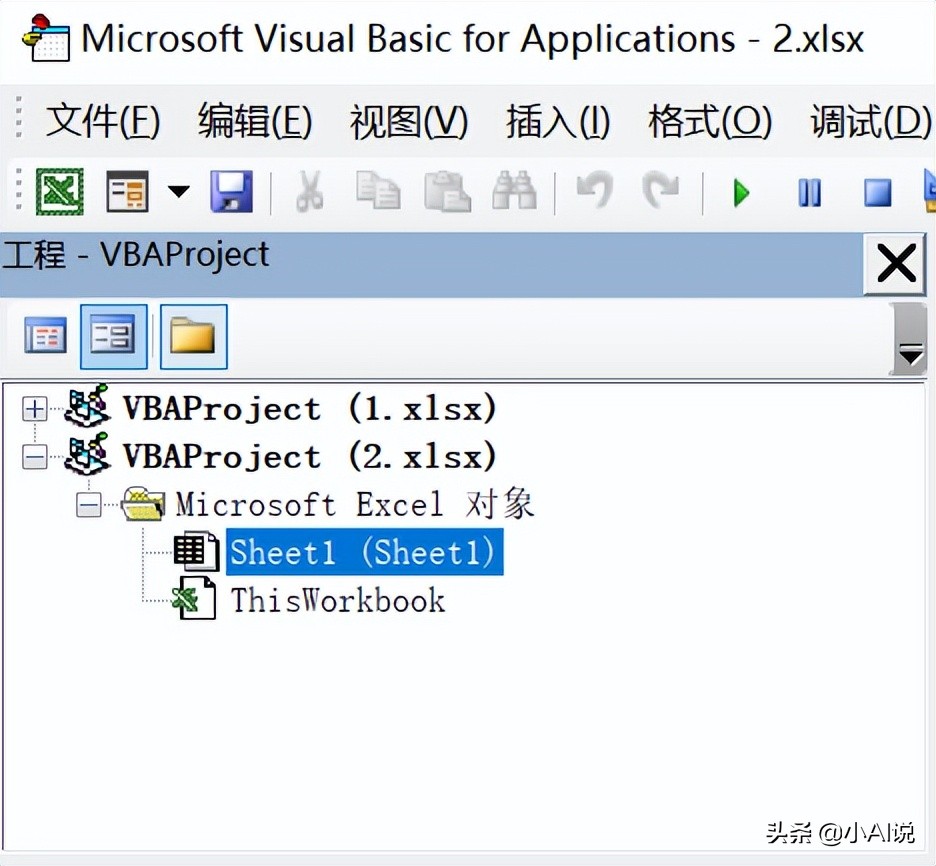The width and height of the screenshot is (936, 866).
Task: Click the Paste clipboard icon
Action: [447, 192]
